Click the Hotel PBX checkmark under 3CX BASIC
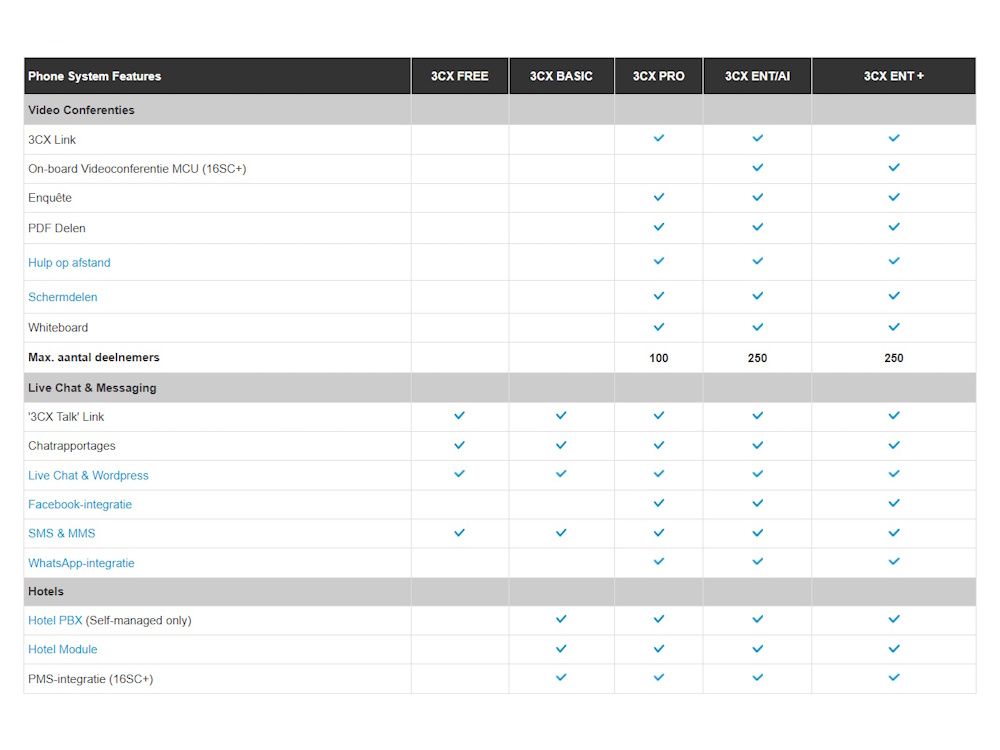The width and height of the screenshot is (1000, 750). 561,619
